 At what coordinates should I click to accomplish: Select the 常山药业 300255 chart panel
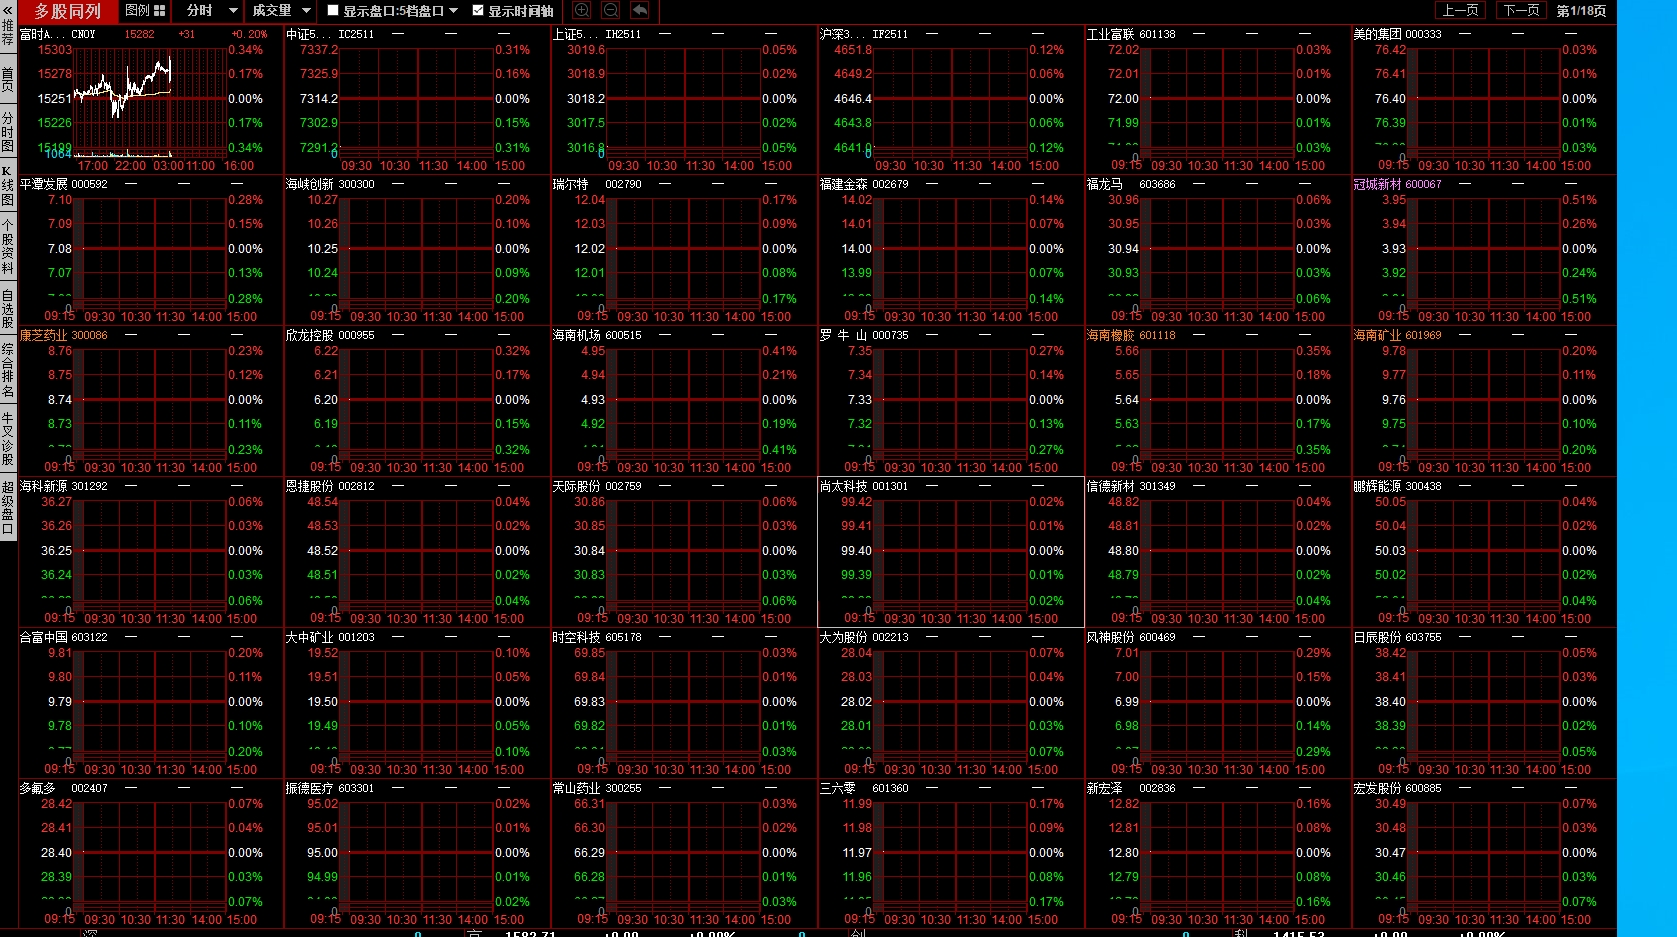point(684,854)
